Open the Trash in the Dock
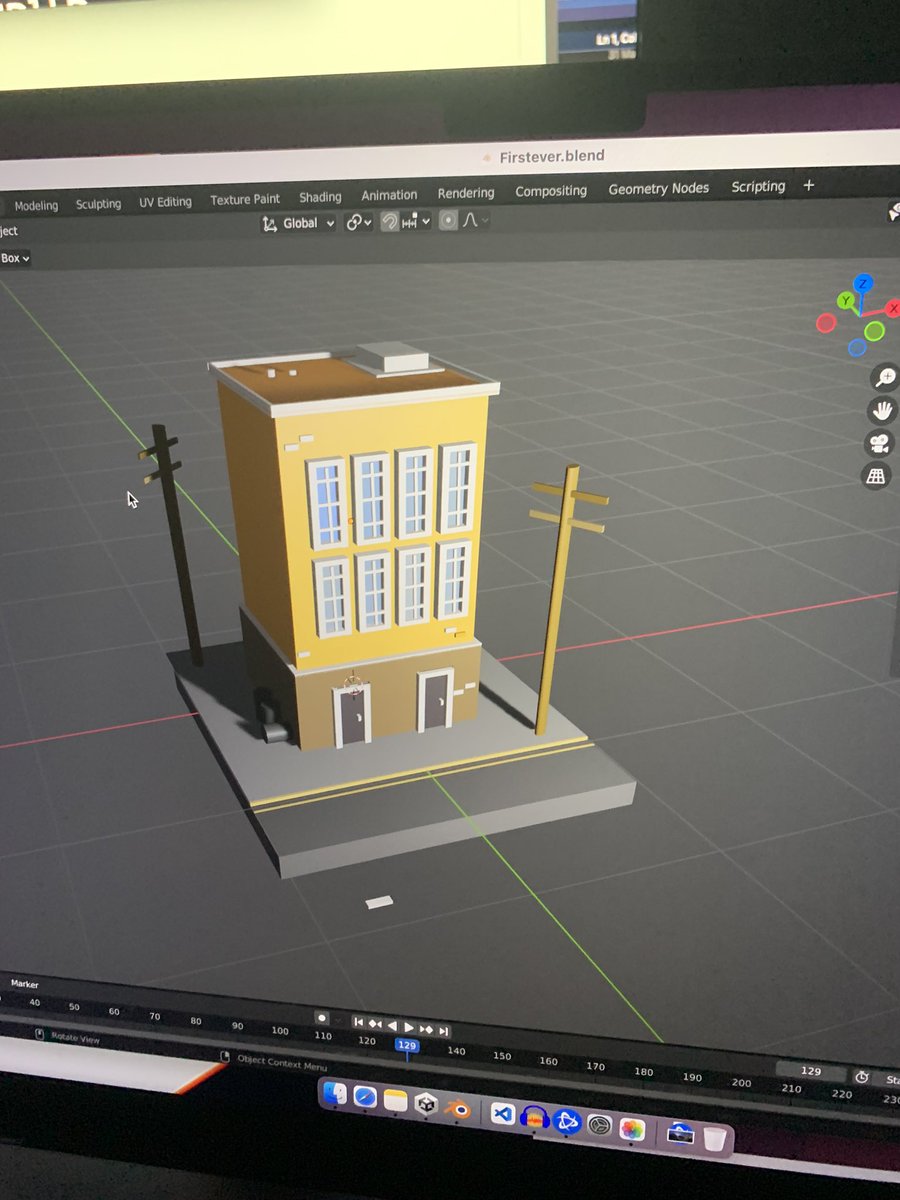Screen dimensions: 900x1200 point(715,1139)
